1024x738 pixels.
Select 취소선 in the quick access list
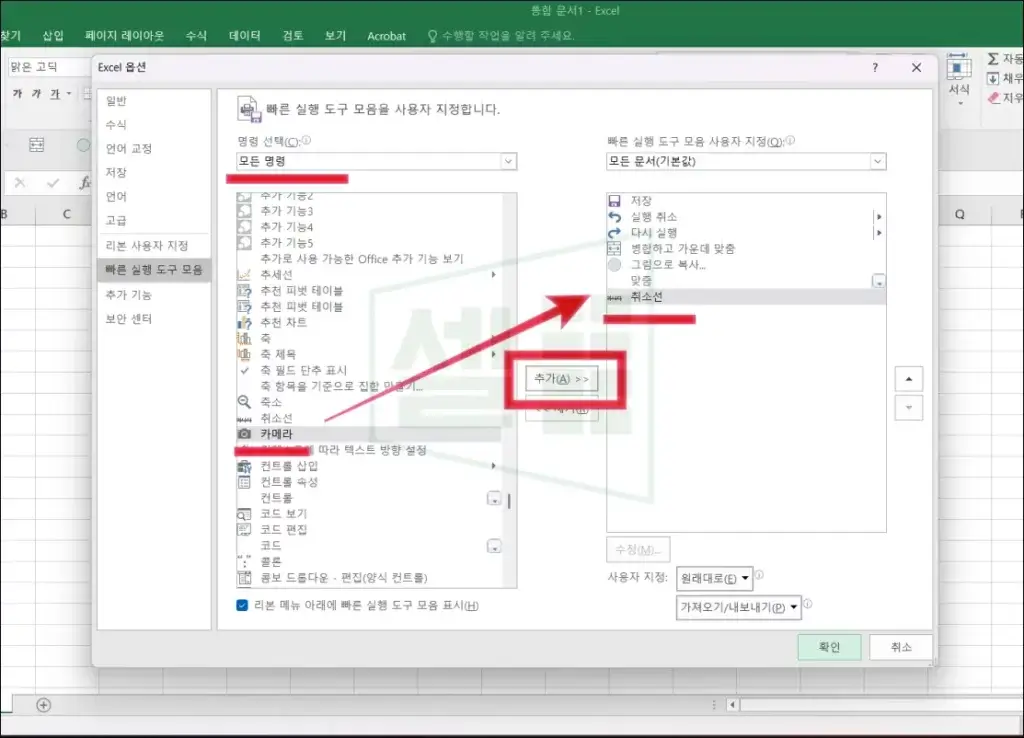pos(746,297)
